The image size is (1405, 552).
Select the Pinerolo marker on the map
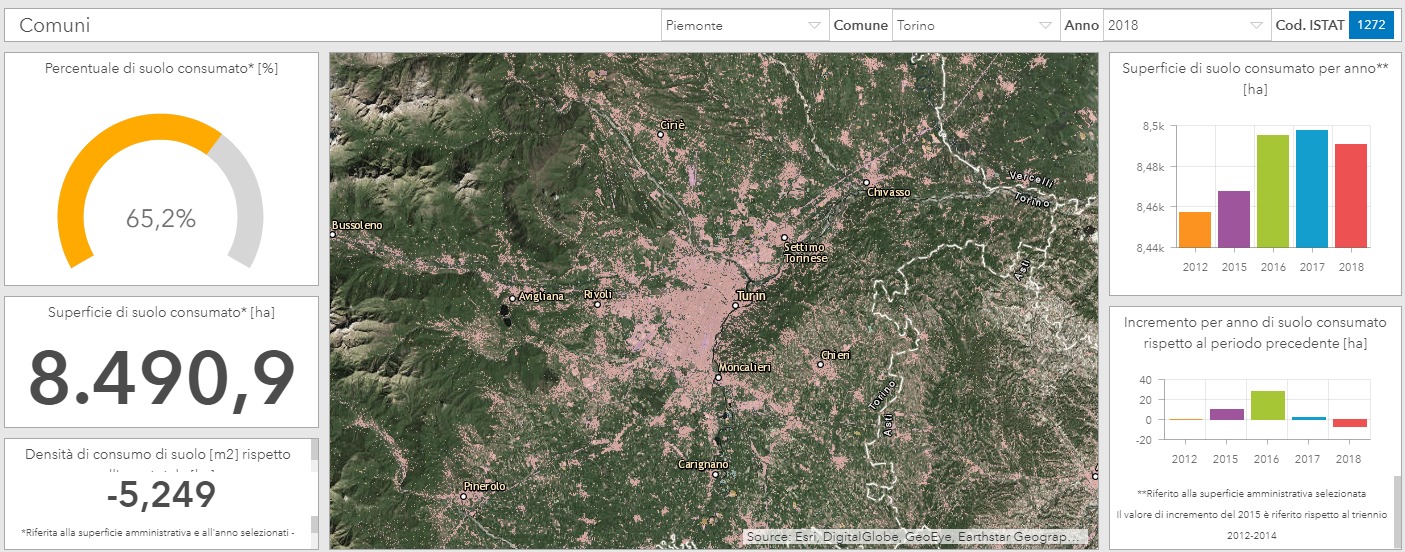tap(464, 495)
